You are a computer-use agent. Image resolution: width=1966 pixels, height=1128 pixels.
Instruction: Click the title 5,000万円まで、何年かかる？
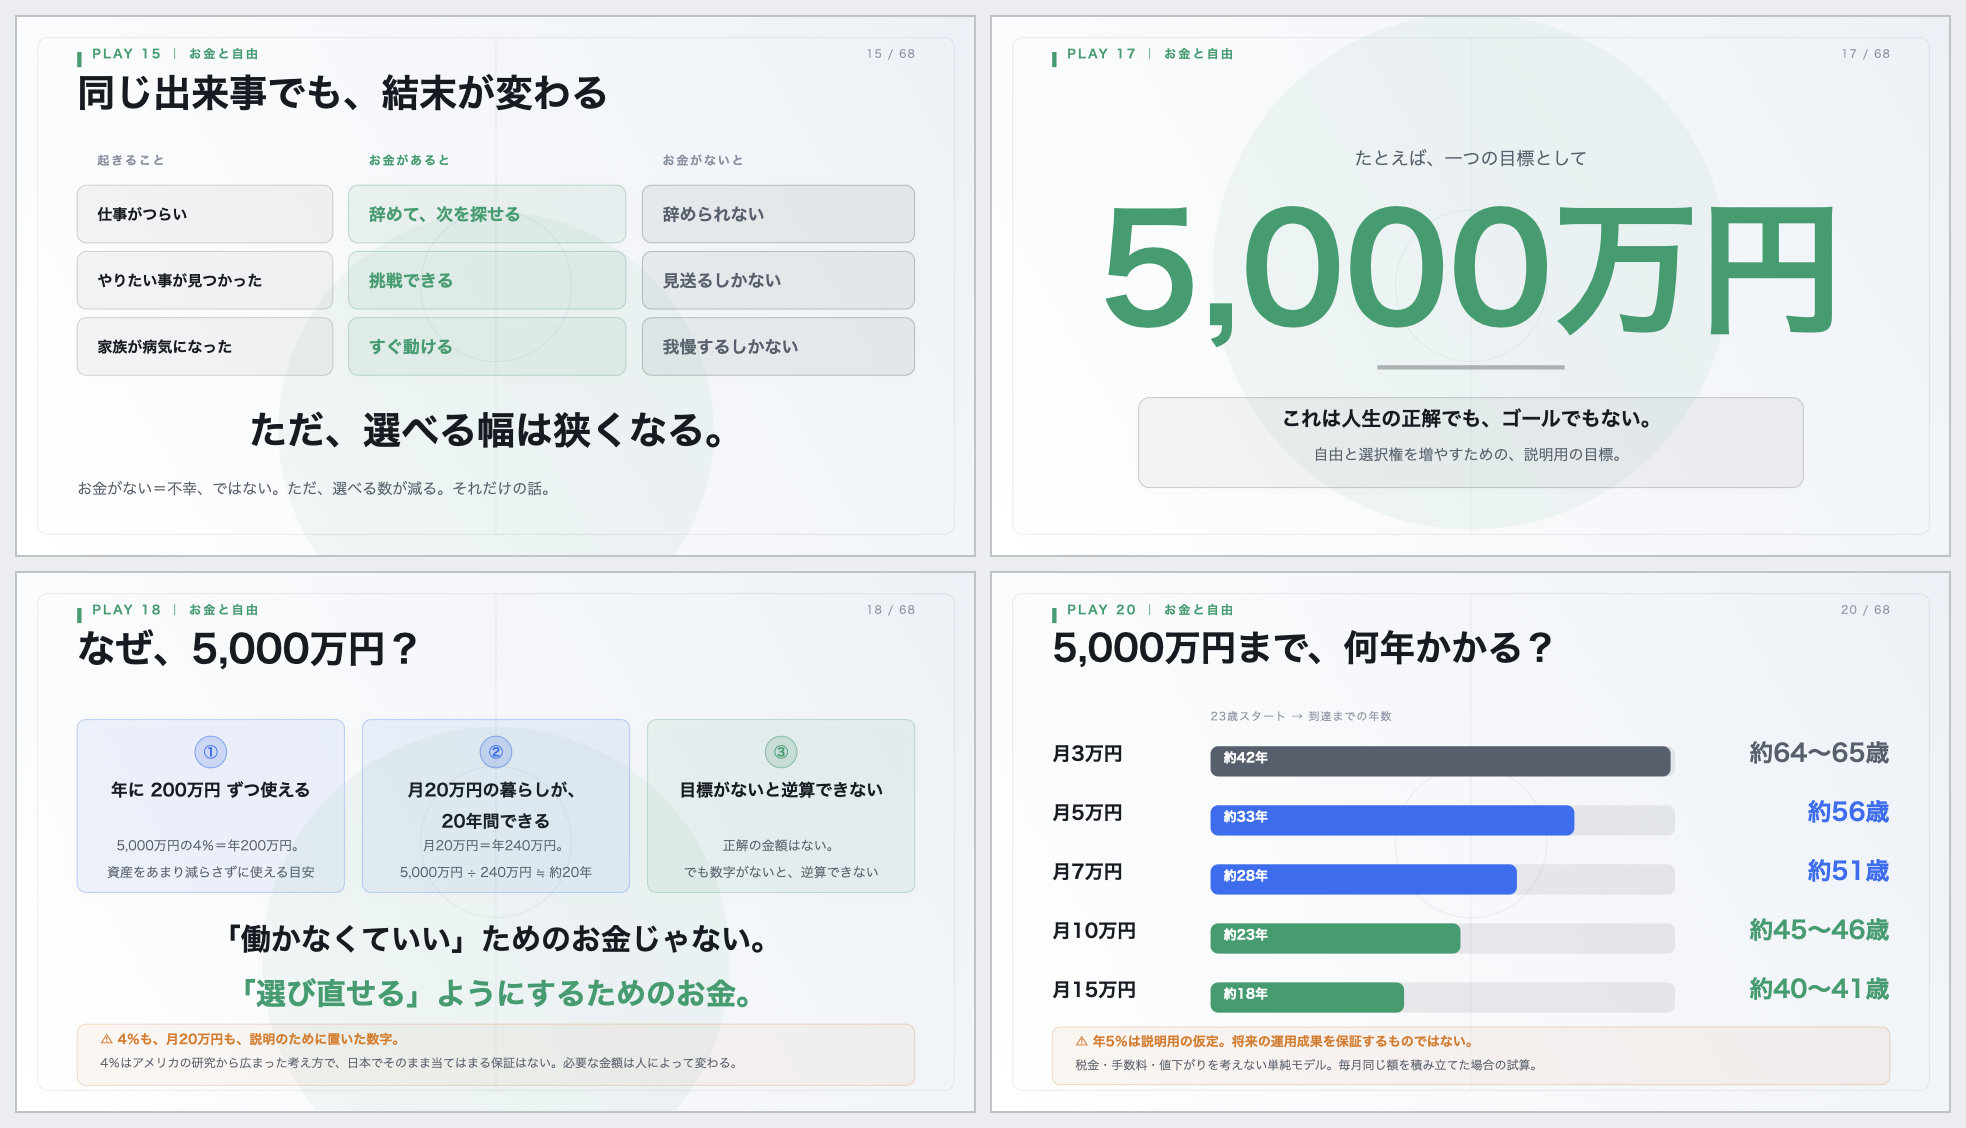tap(1303, 648)
